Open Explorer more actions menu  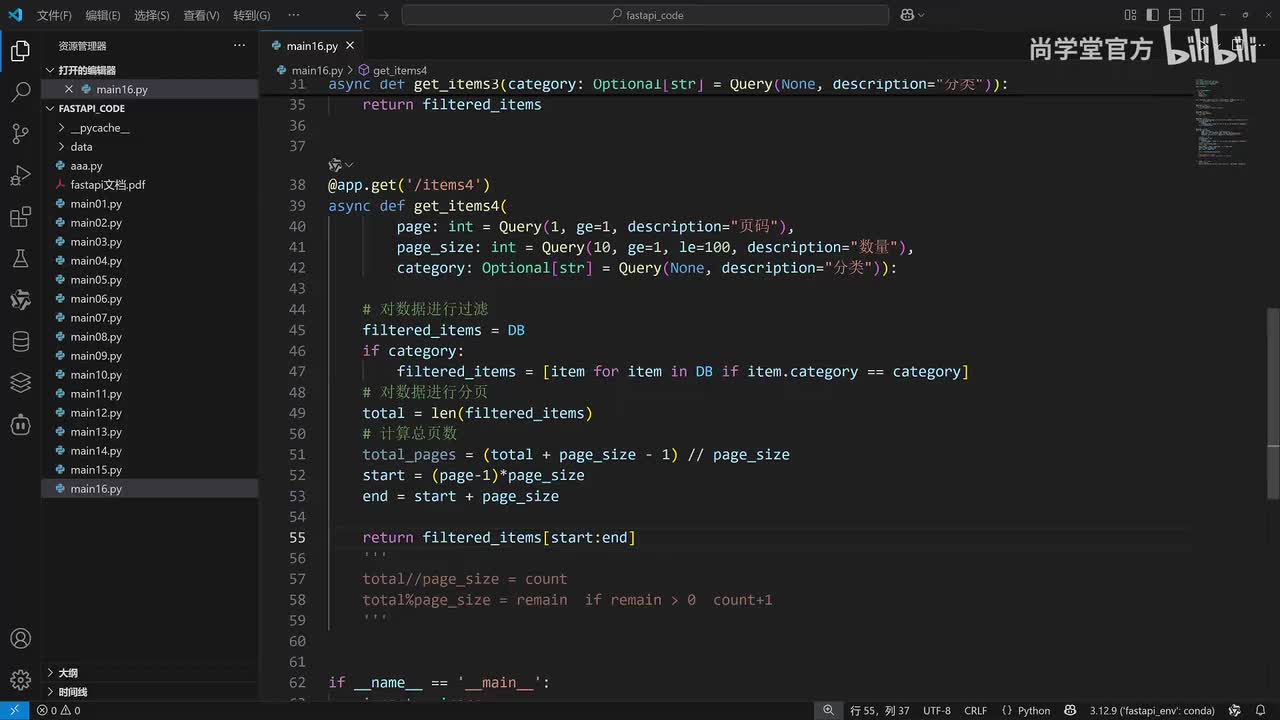tap(239, 45)
